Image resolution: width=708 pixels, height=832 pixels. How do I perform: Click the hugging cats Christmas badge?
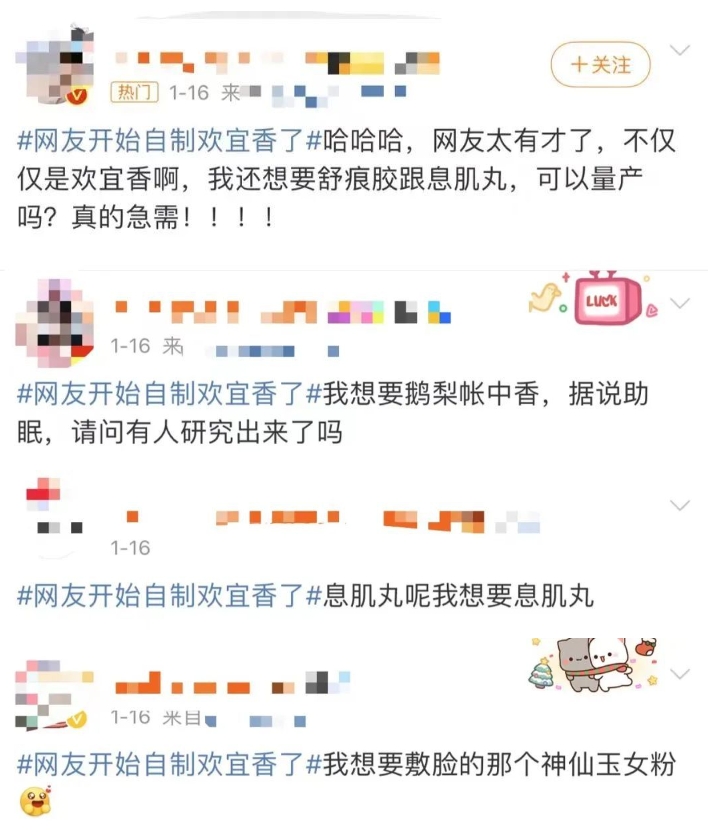click(594, 664)
